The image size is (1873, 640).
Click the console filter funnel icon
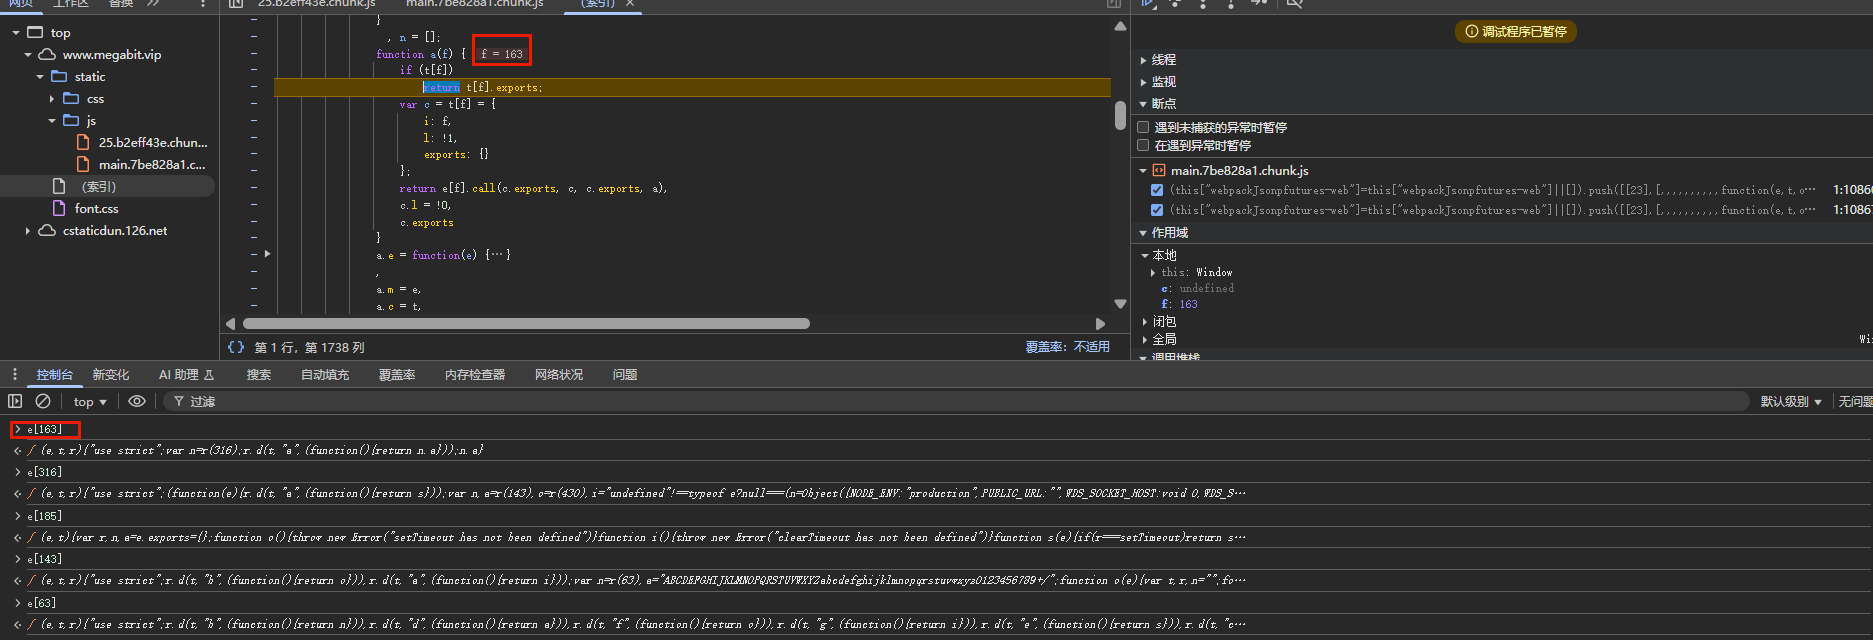click(x=179, y=401)
